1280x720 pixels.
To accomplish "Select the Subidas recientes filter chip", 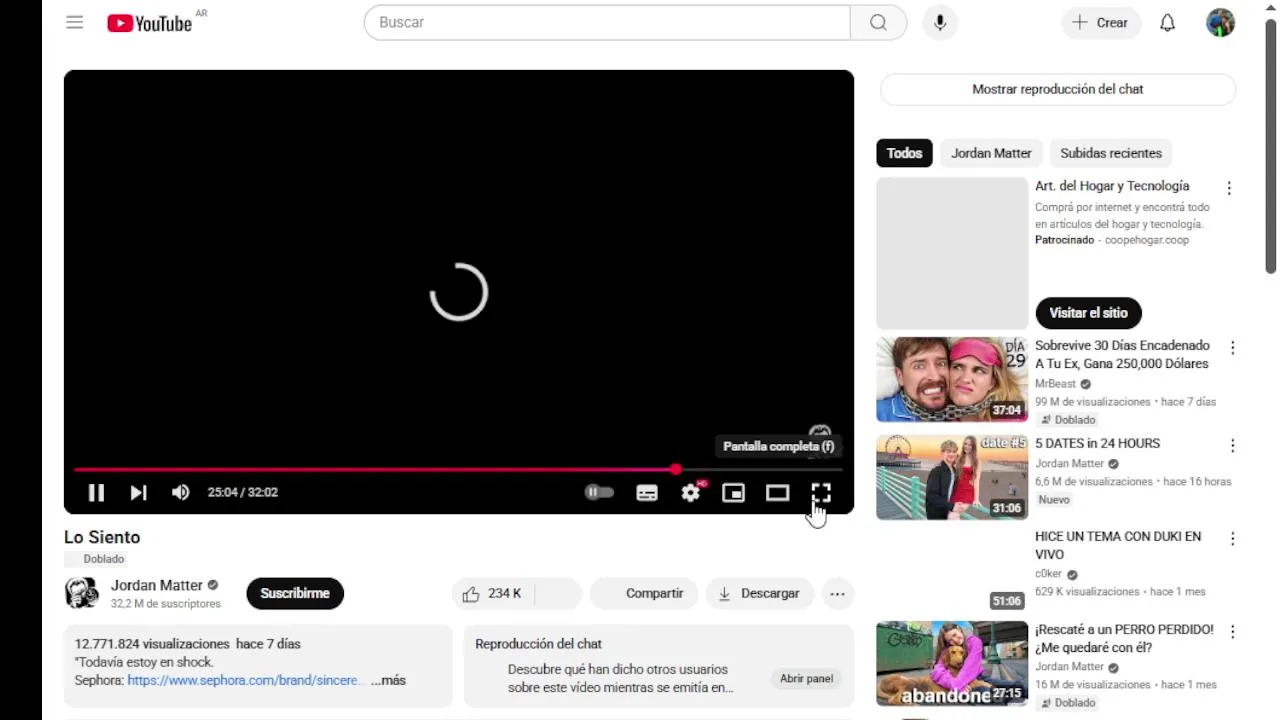I will coord(1111,153).
